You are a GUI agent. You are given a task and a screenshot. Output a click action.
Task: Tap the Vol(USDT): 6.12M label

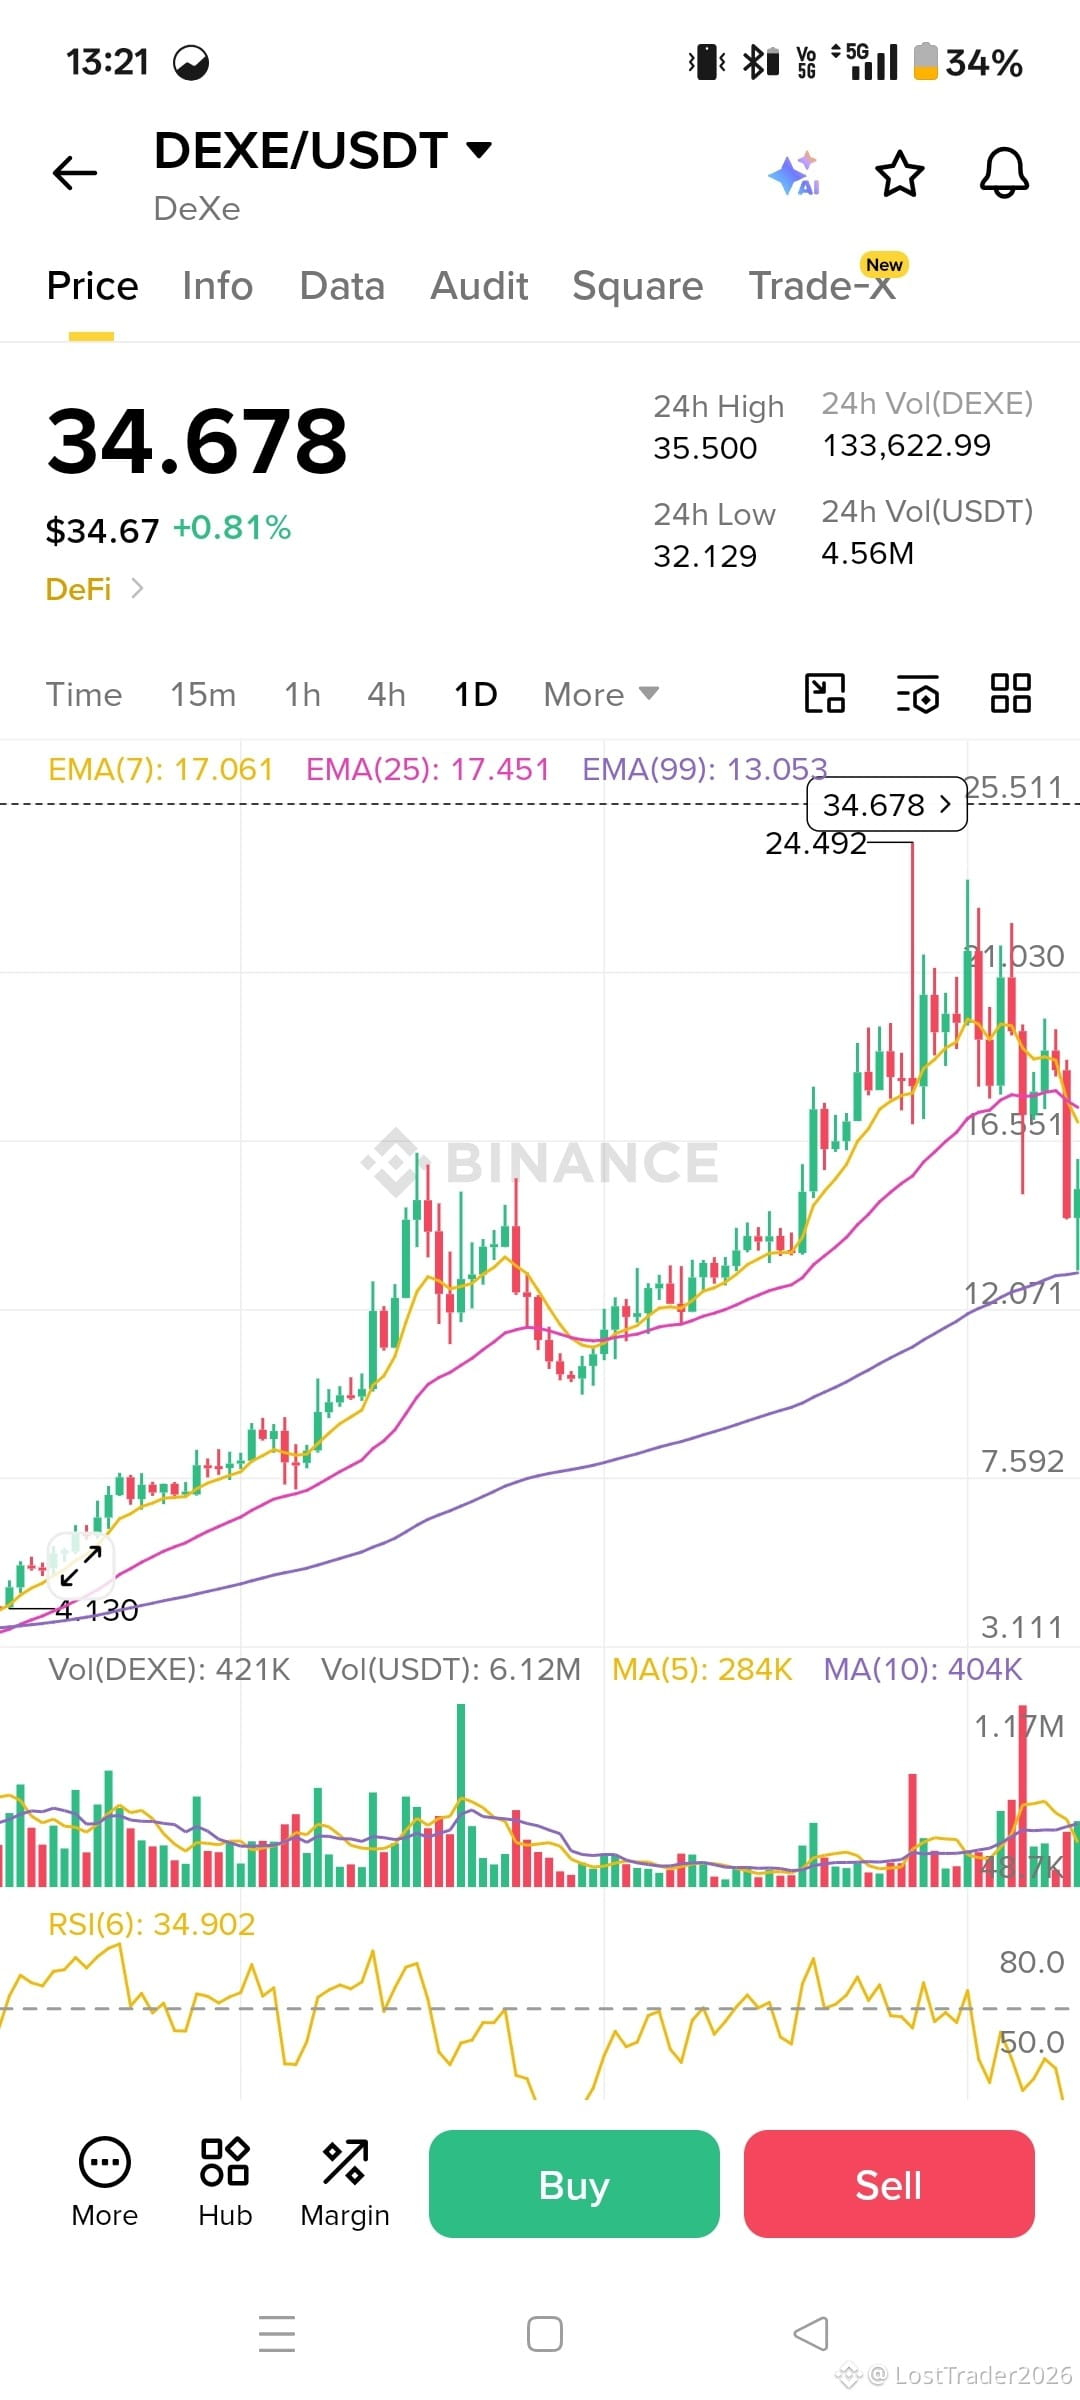[x=451, y=1669]
